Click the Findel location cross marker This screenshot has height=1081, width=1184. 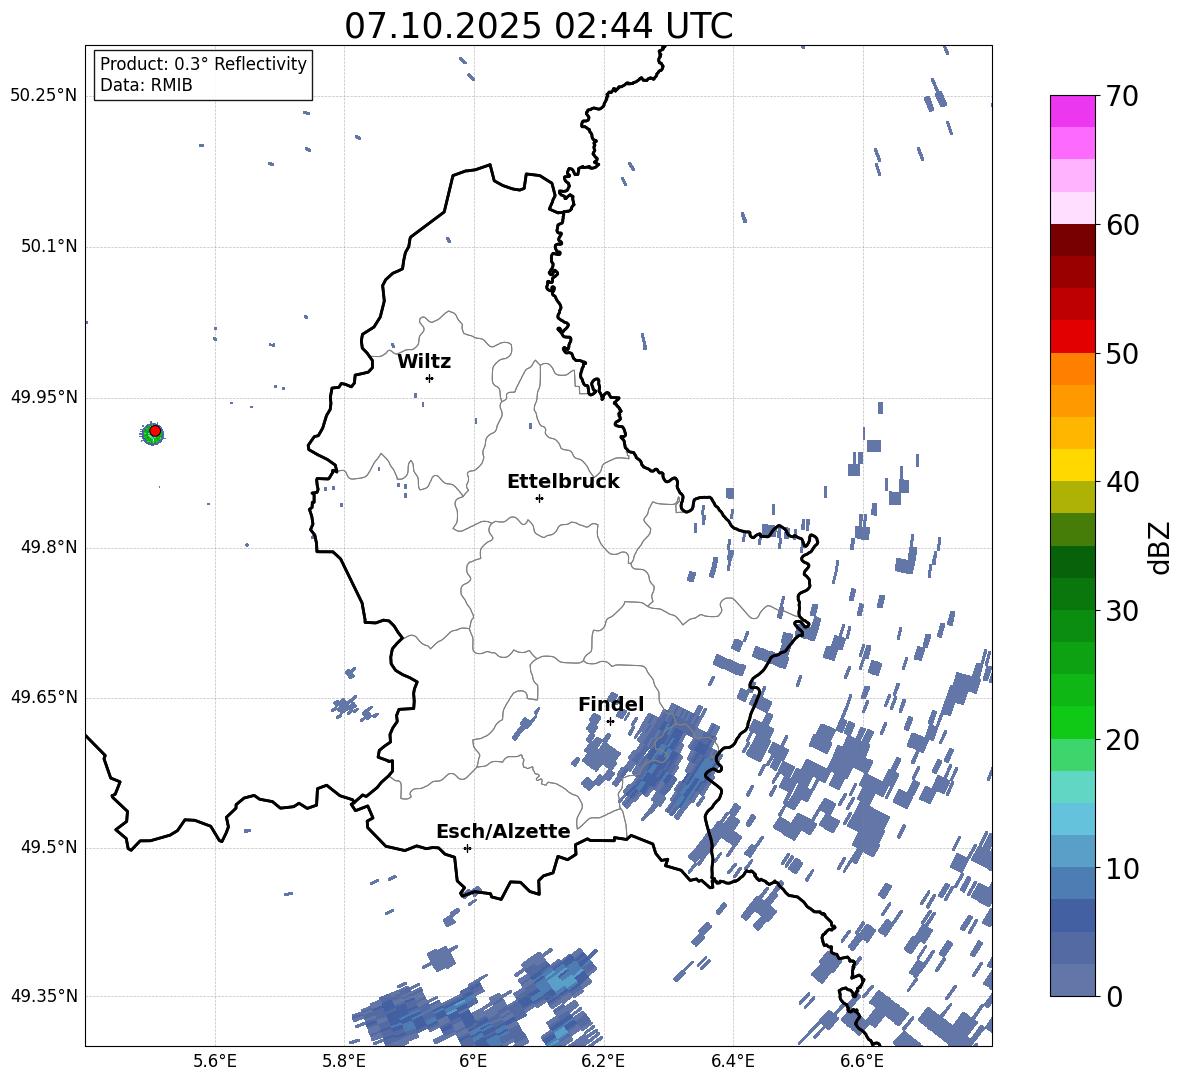coord(610,722)
